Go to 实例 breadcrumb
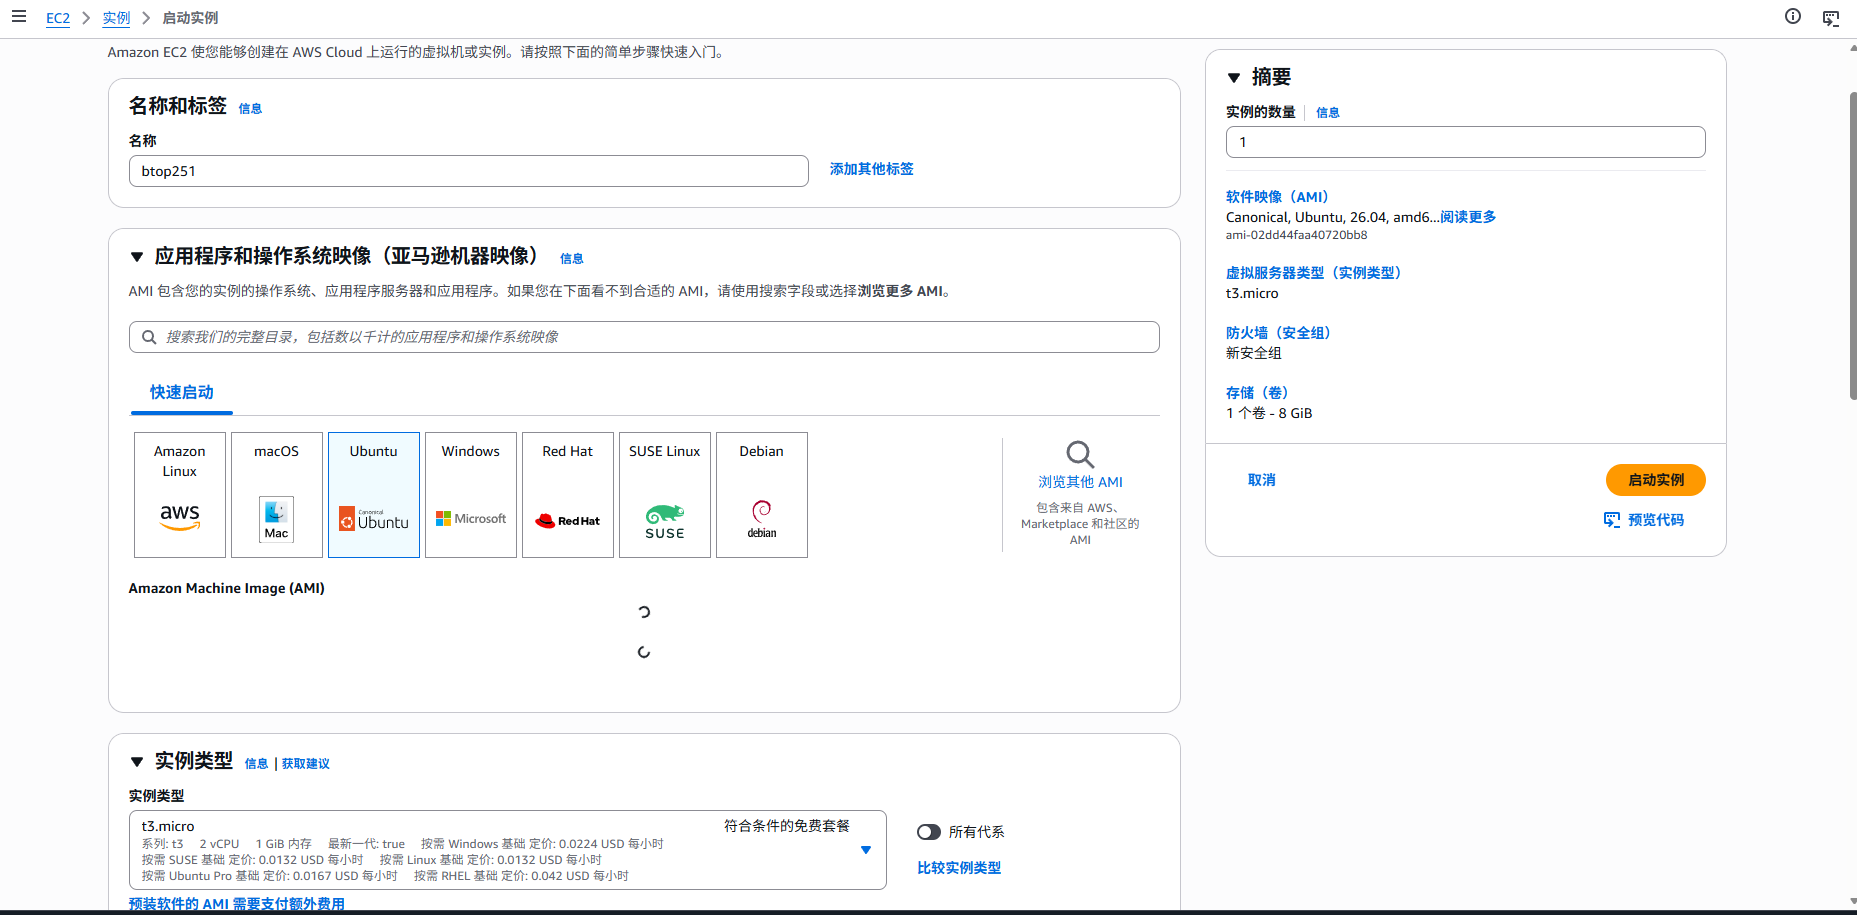1857x915 pixels. (116, 18)
